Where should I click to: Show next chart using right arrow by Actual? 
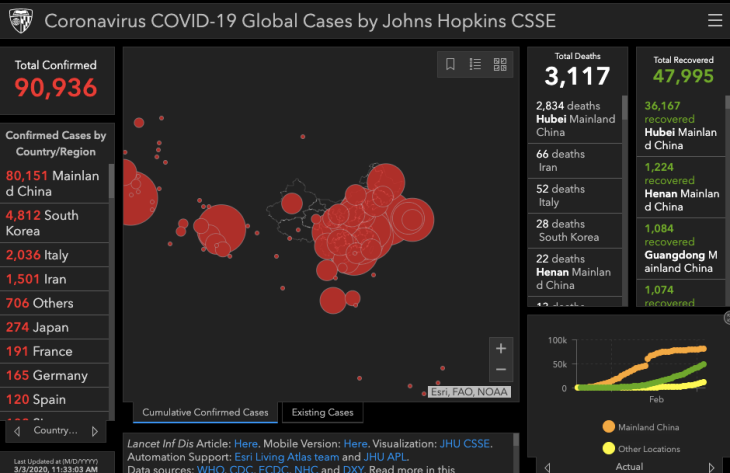tap(711, 467)
